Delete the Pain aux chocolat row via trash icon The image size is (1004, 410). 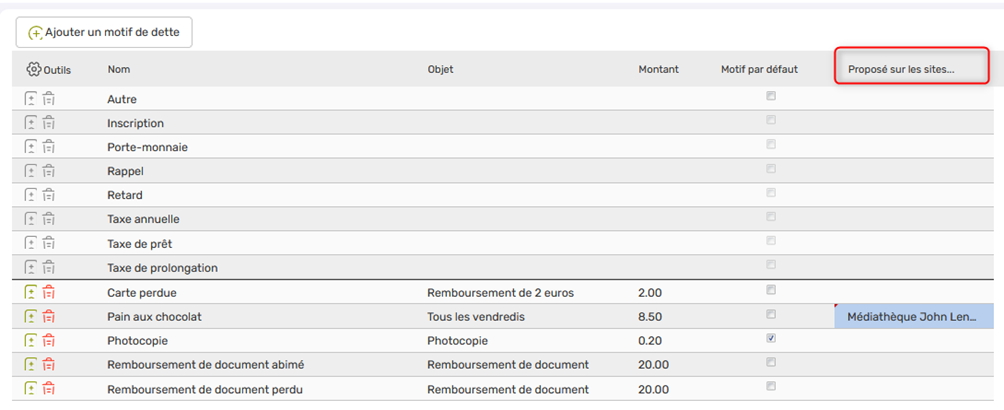[x=49, y=316]
